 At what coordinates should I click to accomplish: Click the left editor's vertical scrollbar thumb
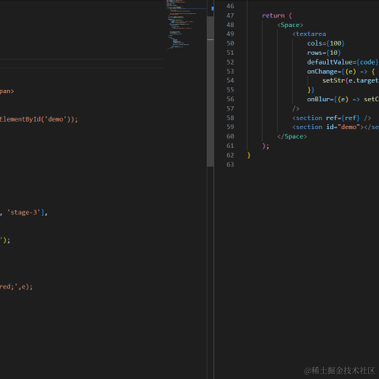pos(210,91)
